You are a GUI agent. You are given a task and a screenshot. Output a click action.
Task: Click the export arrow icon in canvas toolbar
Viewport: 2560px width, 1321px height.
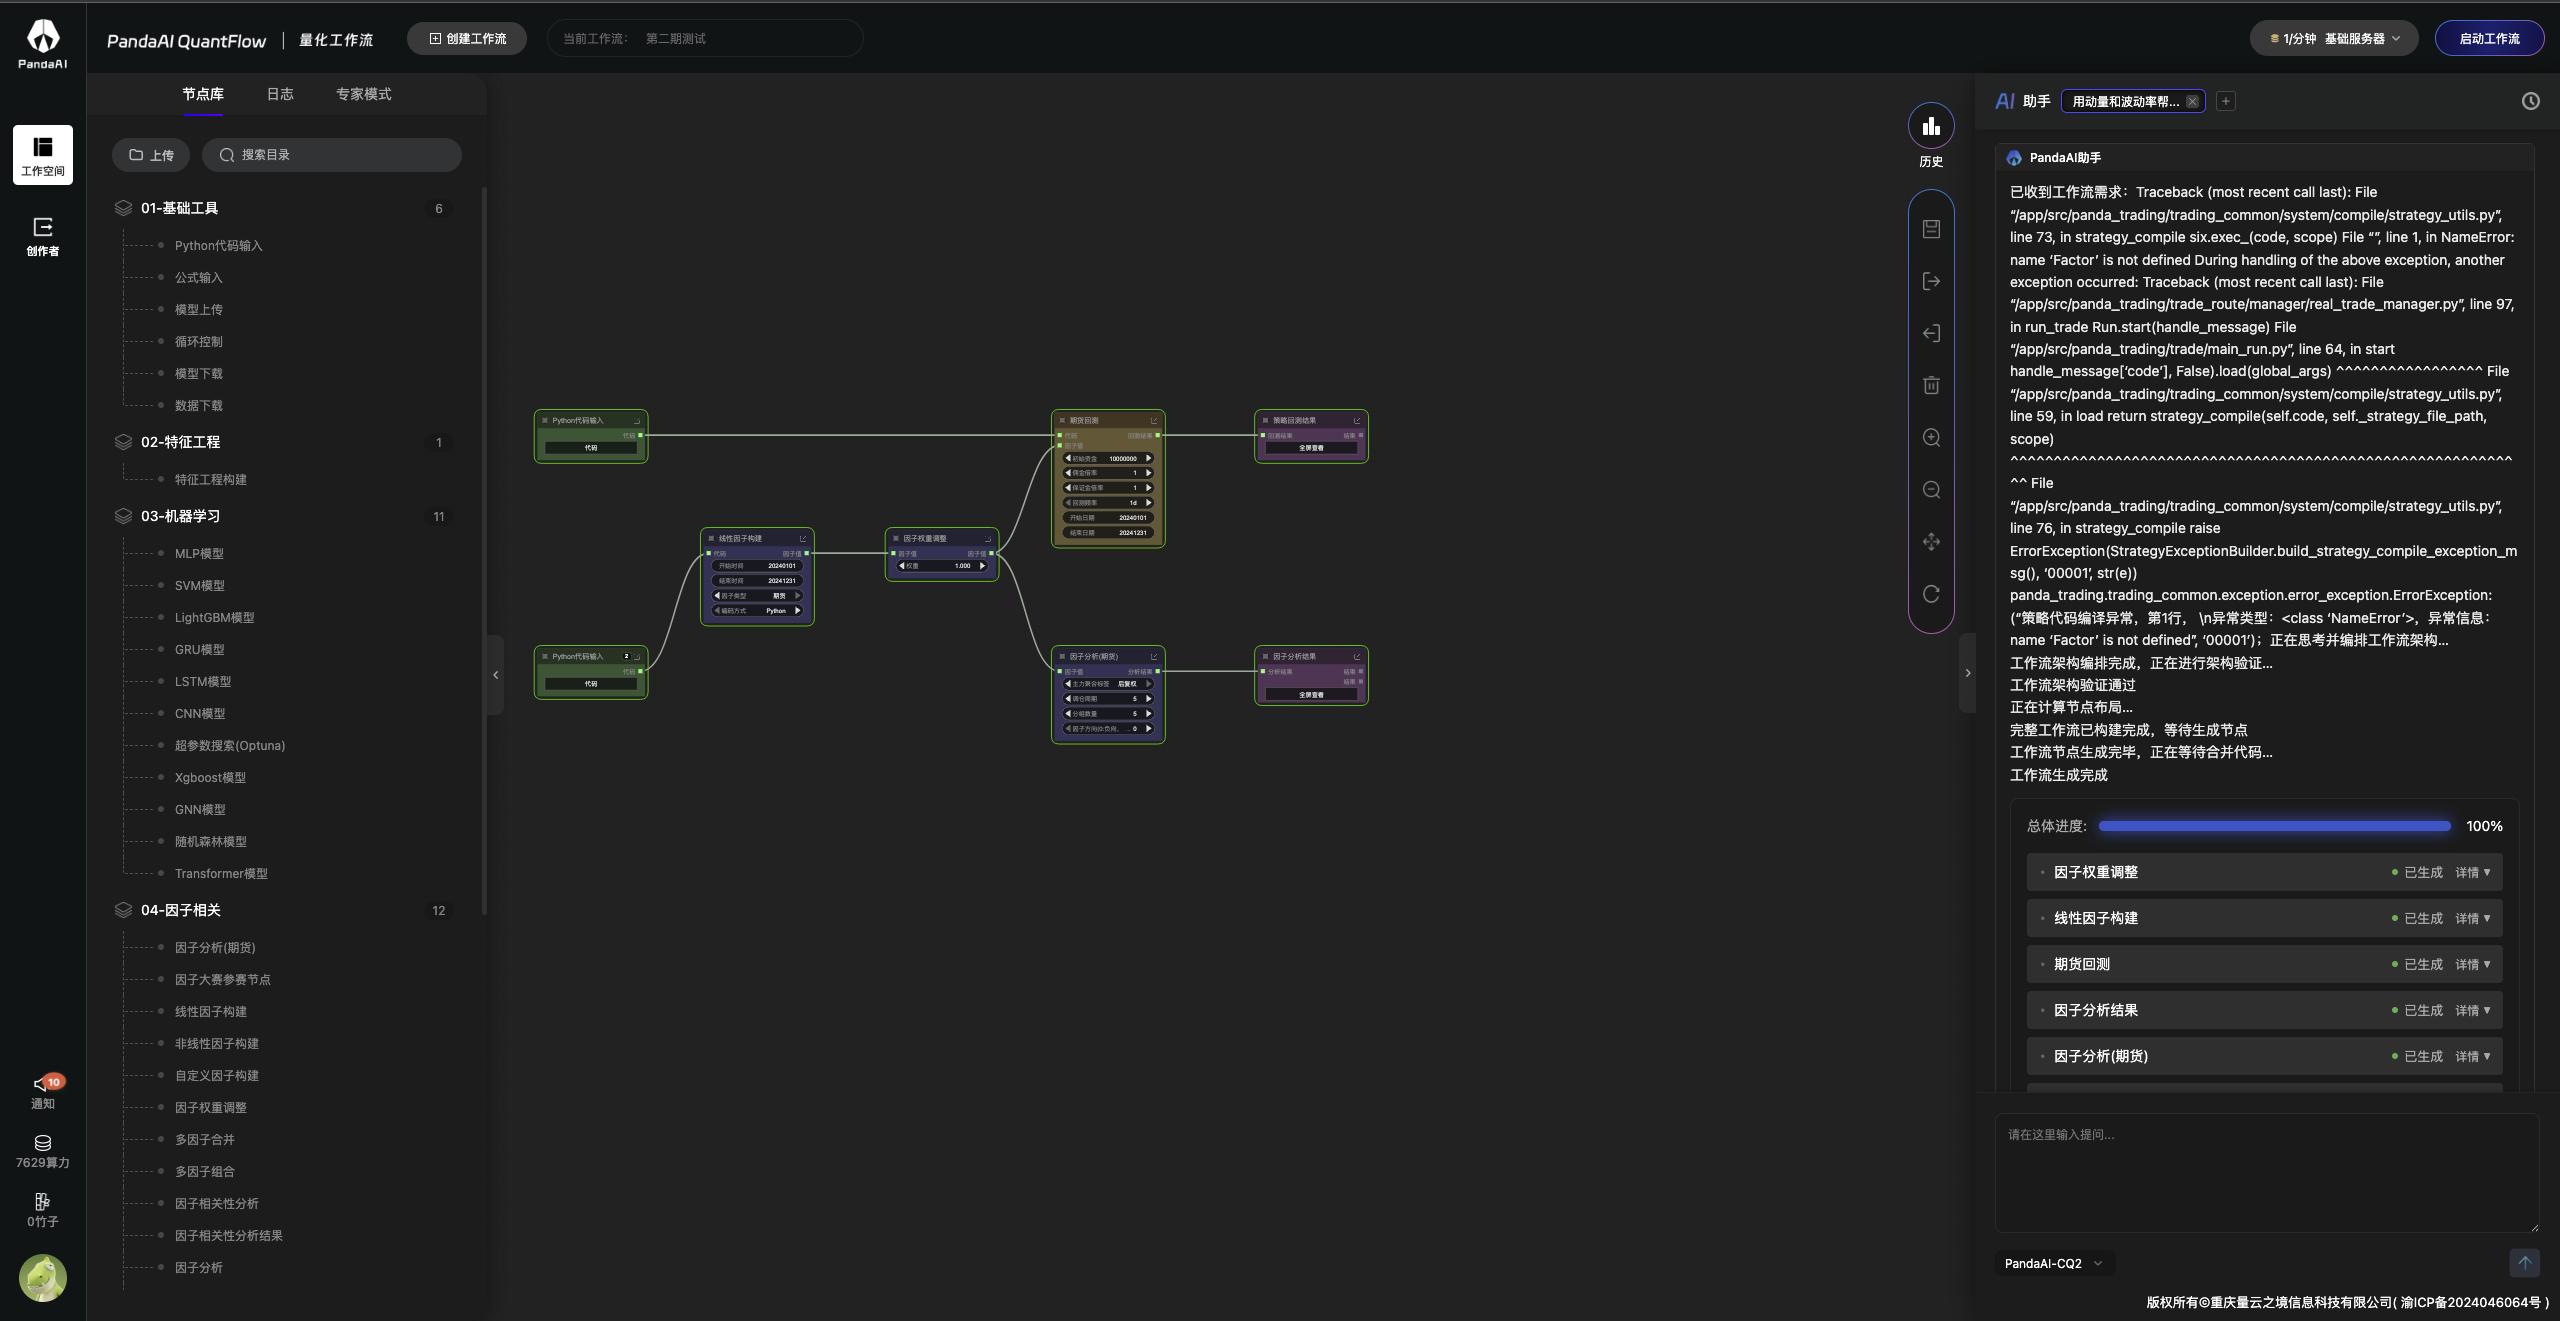point(1931,281)
